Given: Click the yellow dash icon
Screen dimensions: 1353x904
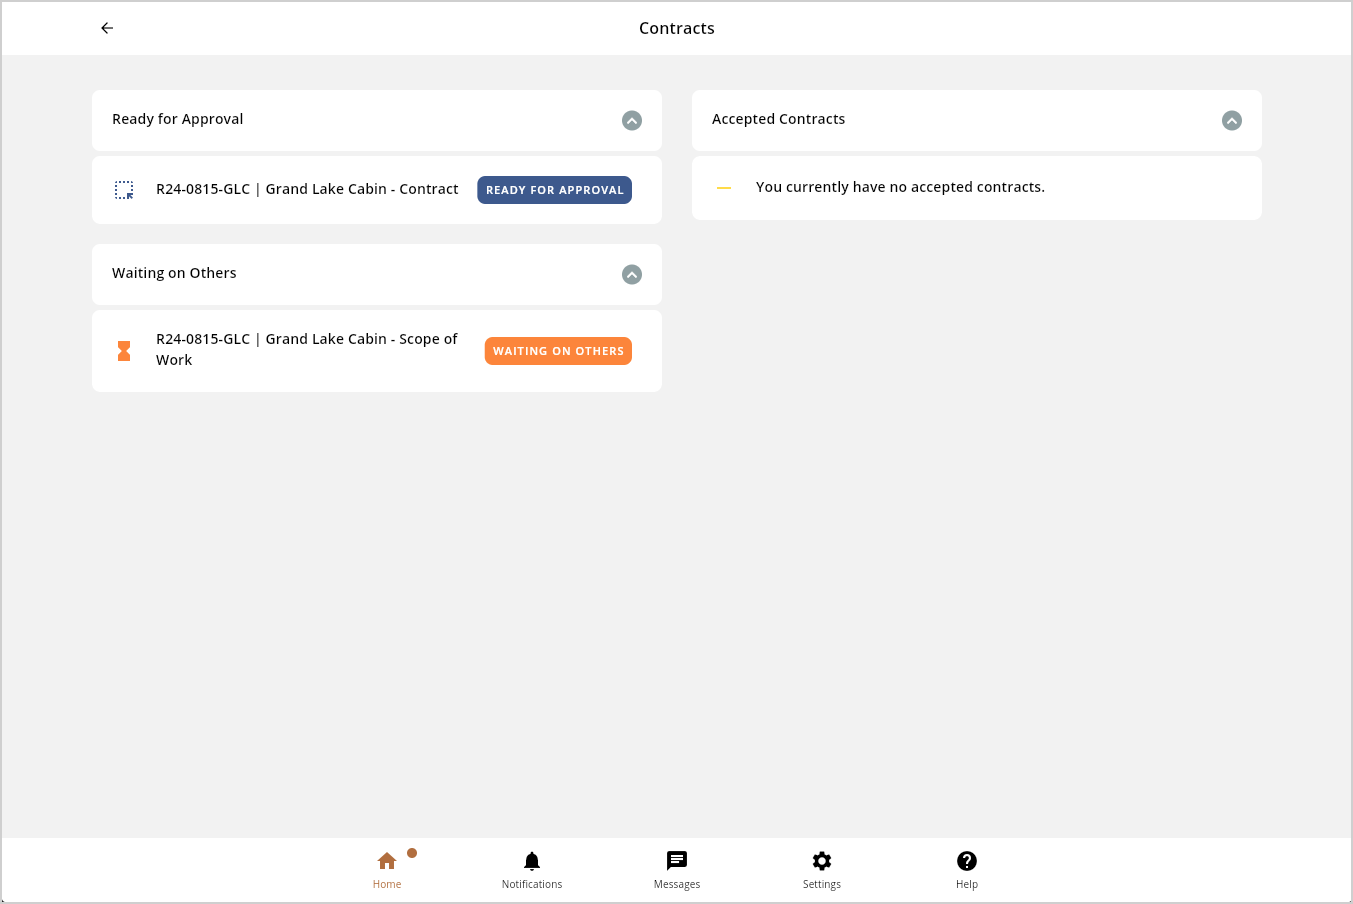Looking at the screenshot, I should (x=724, y=188).
